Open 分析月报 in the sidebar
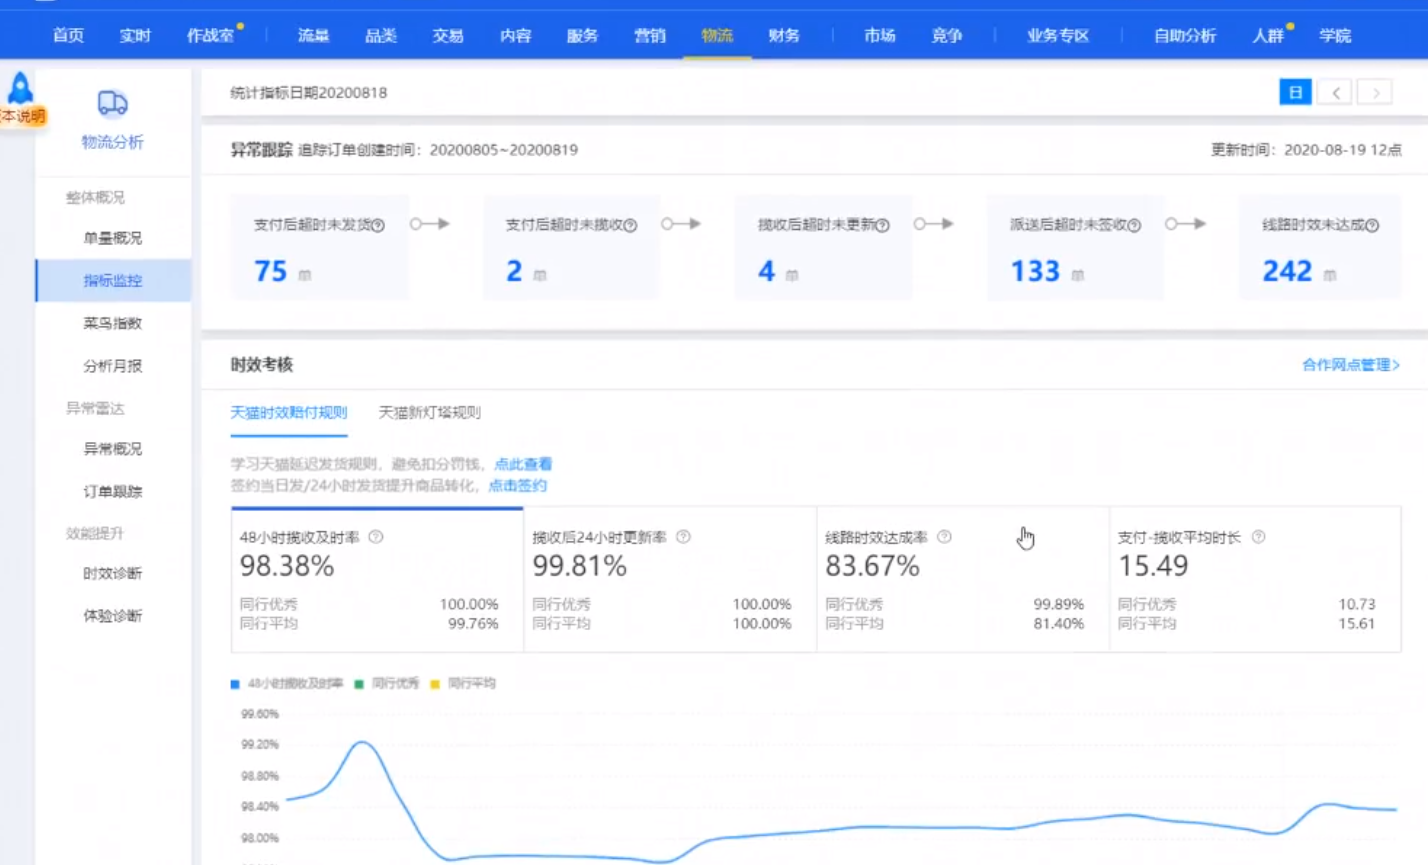 tap(113, 366)
